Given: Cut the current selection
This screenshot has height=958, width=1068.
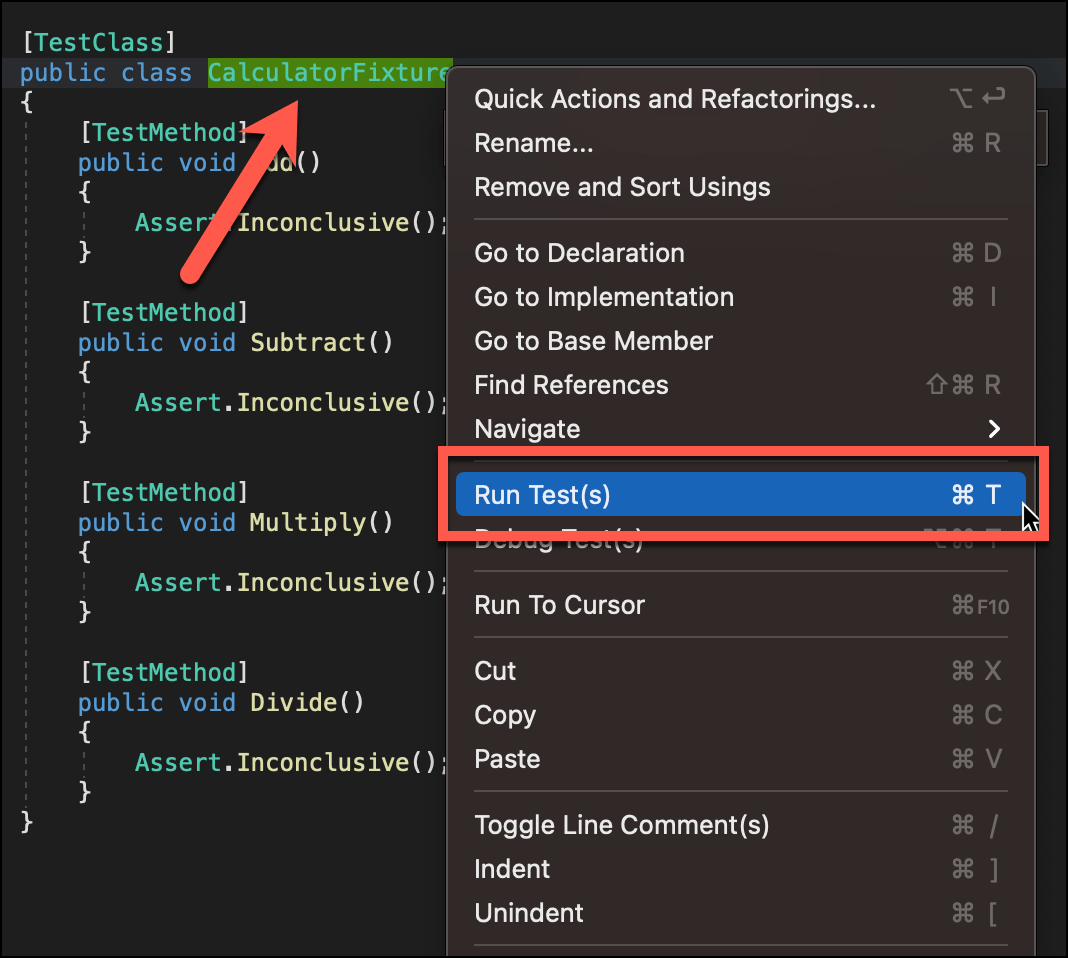Looking at the screenshot, I should (494, 671).
